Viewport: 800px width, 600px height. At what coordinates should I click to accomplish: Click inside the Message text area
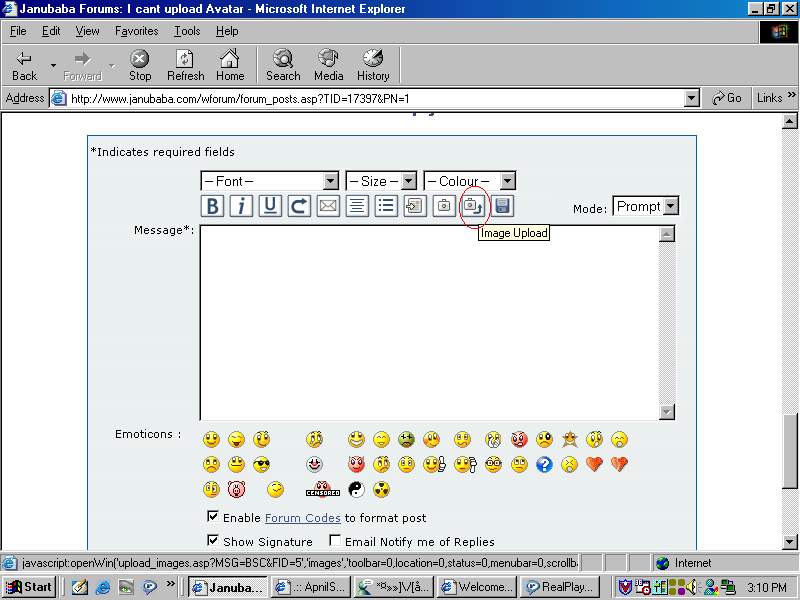(430, 322)
